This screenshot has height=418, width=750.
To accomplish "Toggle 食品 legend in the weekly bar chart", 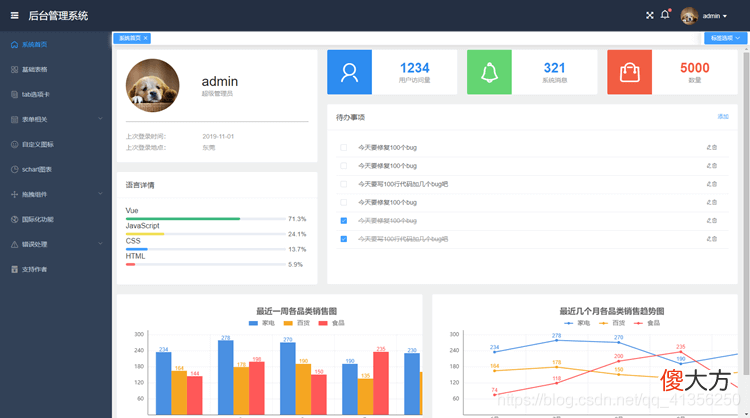I will [331, 323].
